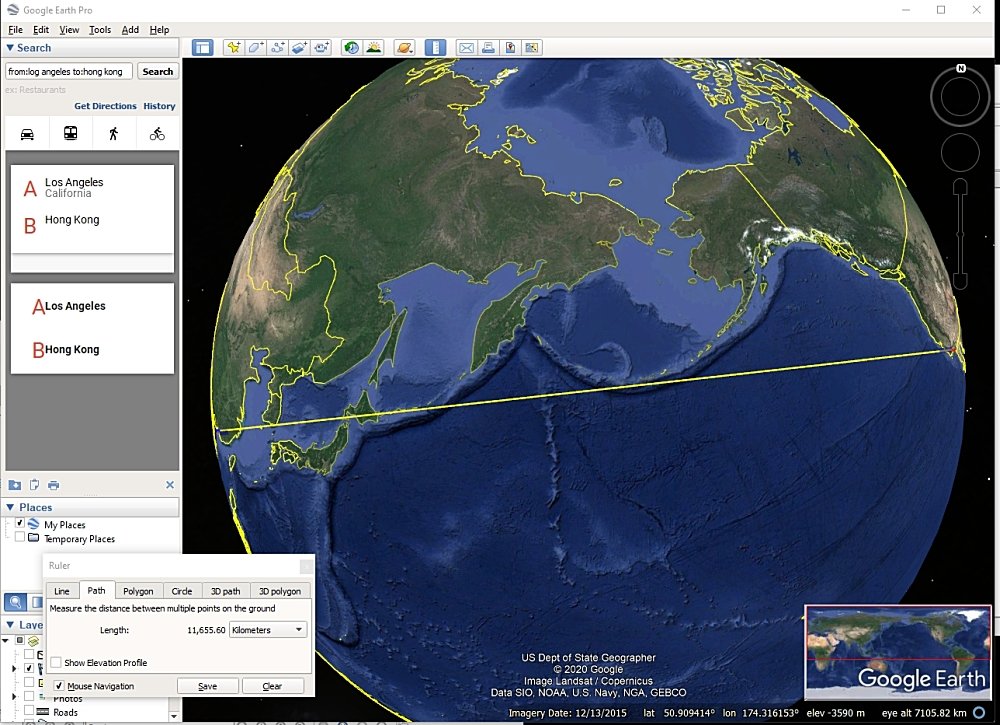The image size is (1000, 725).
Task: Open the File menu
Action: tap(15, 30)
